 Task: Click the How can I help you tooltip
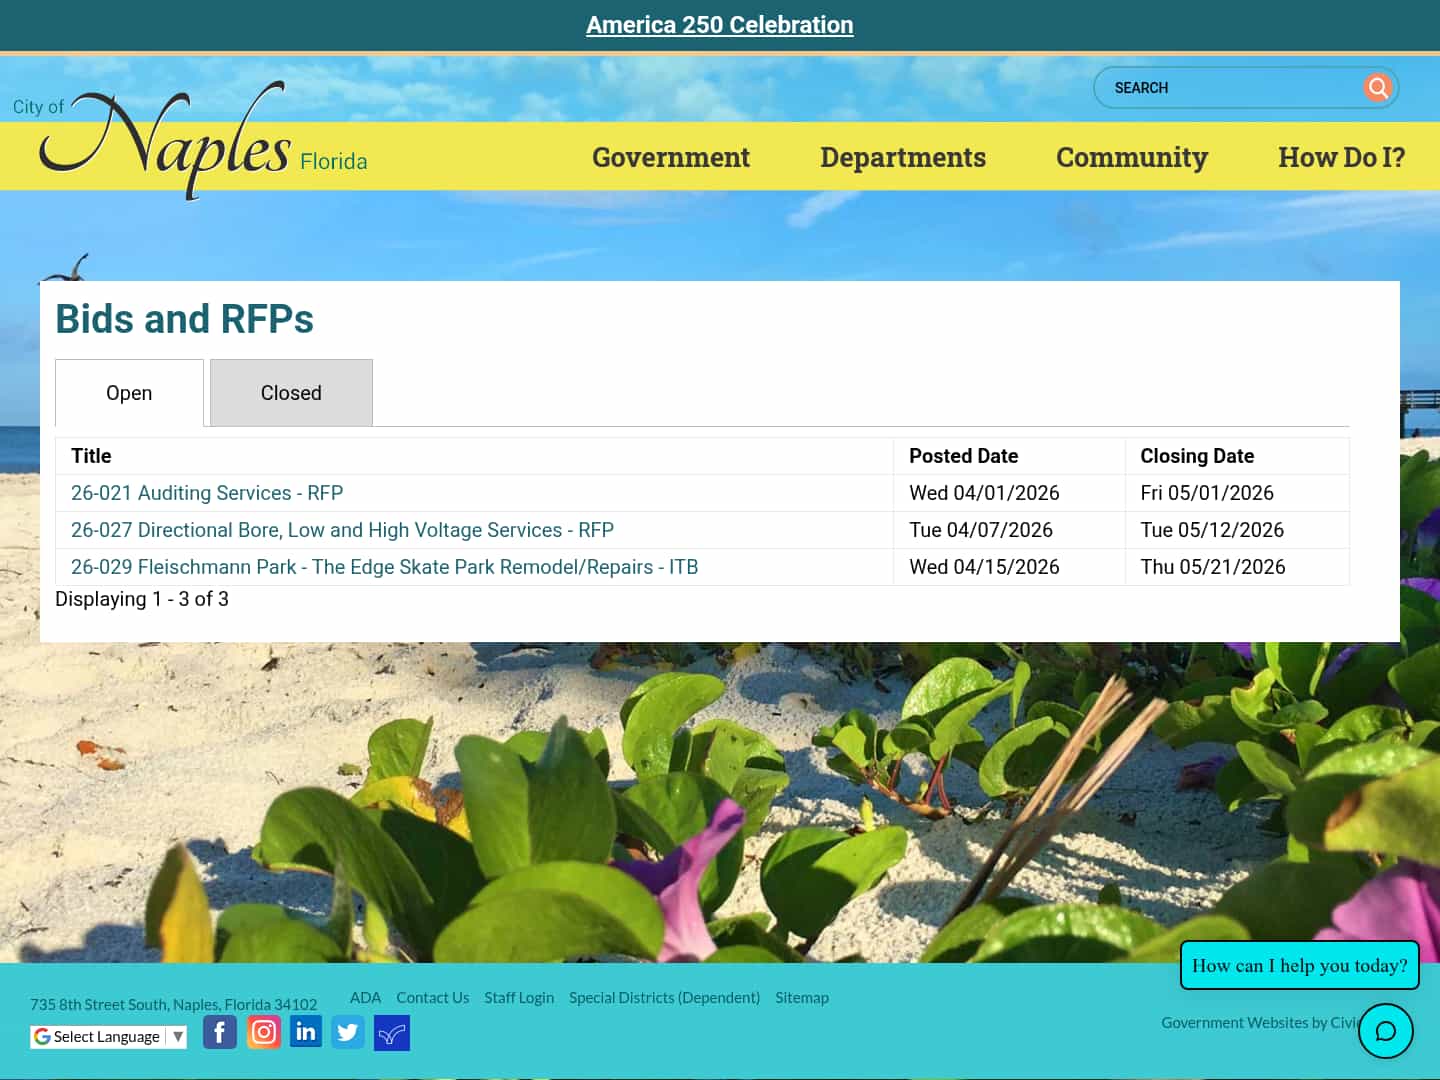click(1299, 965)
